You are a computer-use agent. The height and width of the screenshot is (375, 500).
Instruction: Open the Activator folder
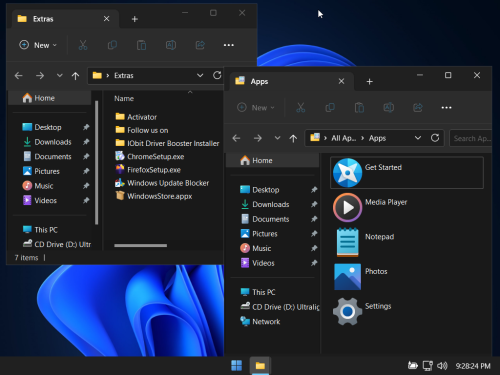[x=136, y=117]
